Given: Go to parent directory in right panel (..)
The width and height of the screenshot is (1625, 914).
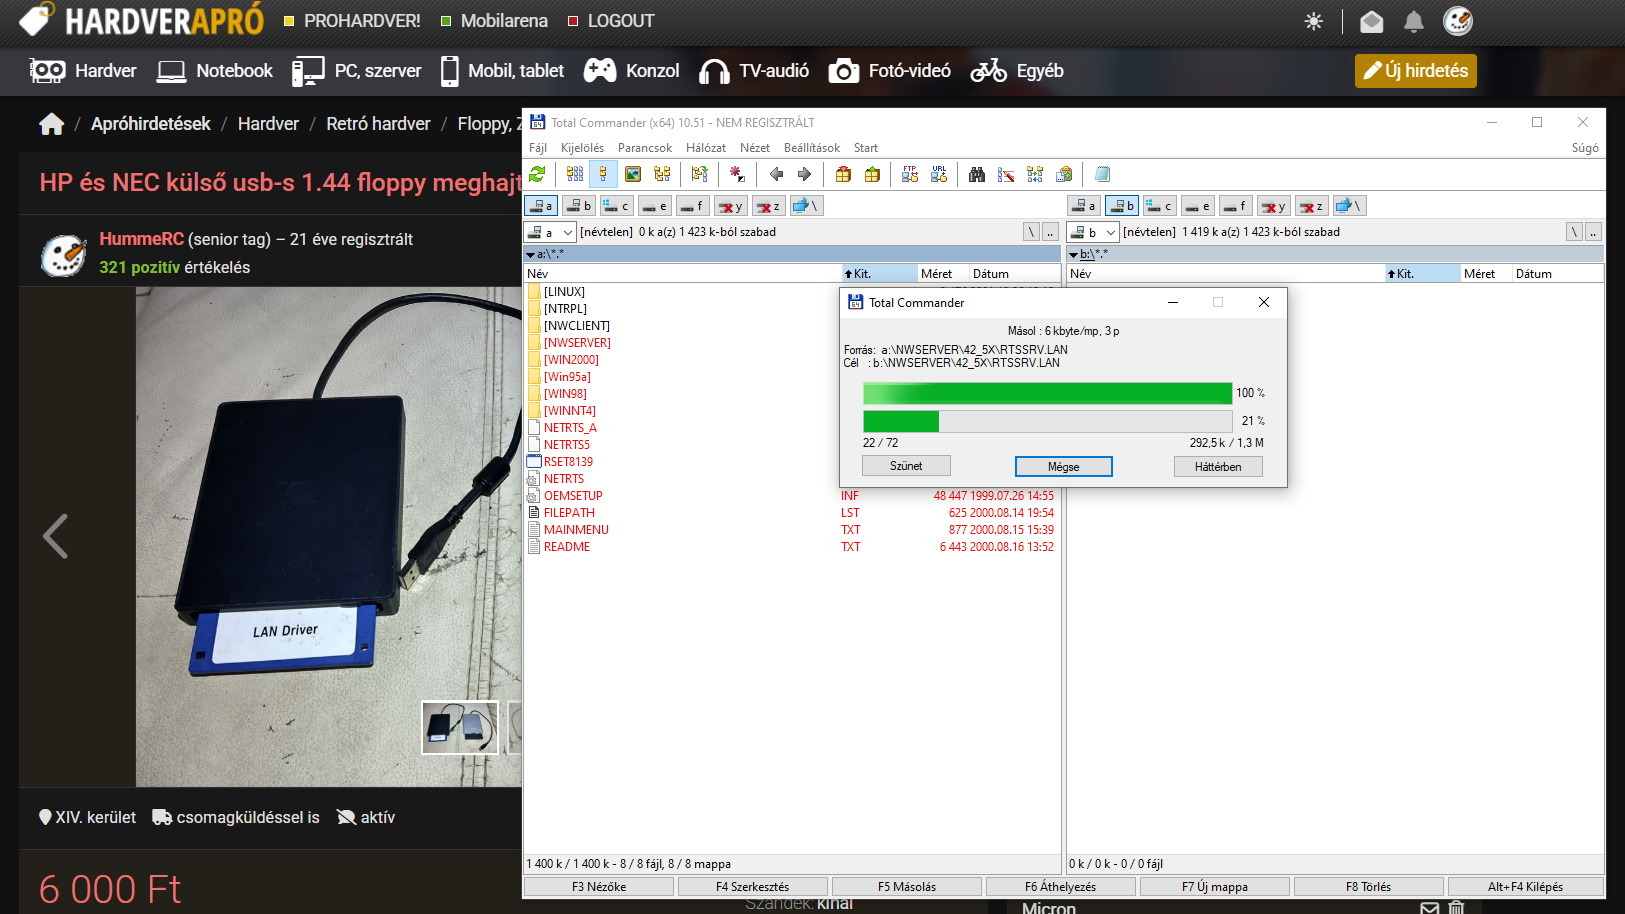Looking at the screenshot, I should point(1593,232).
